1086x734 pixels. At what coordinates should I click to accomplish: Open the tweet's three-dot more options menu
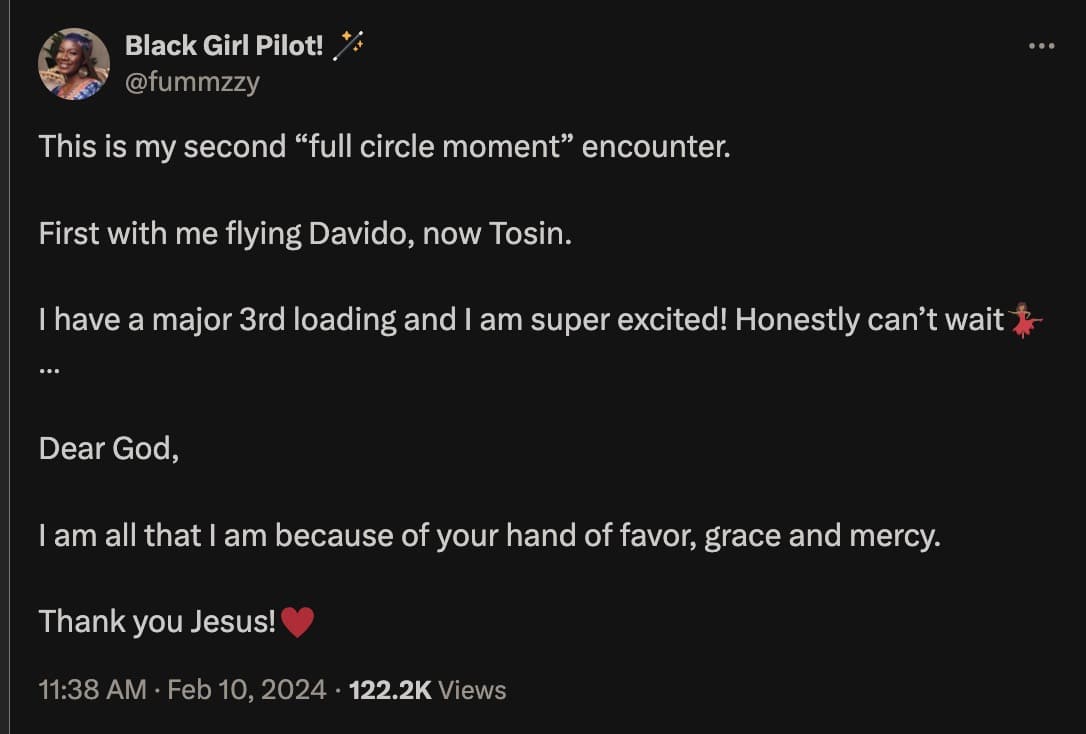pyautogui.click(x=1041, y=46)
